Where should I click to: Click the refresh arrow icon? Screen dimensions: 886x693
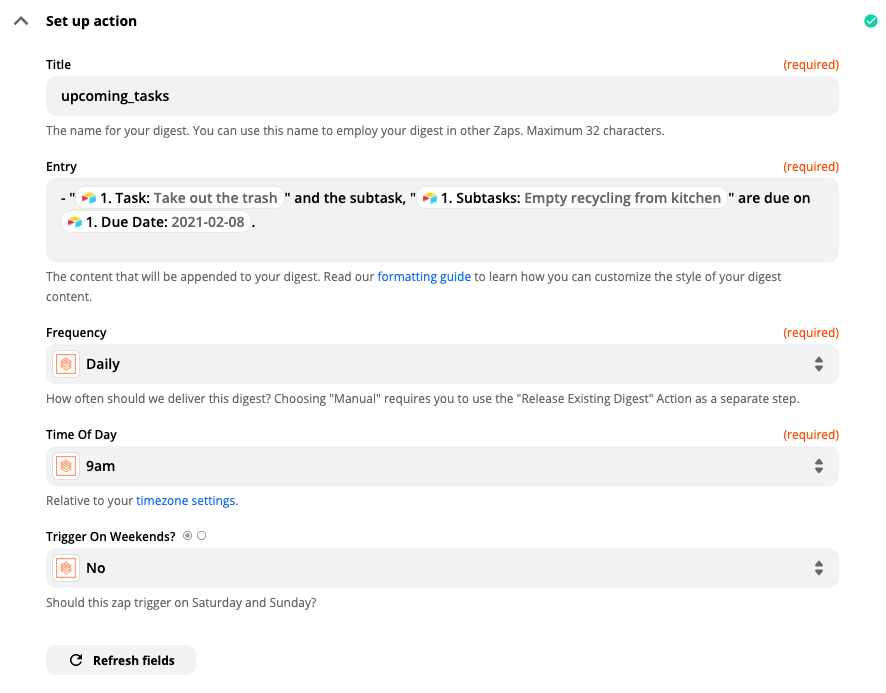coord(76,660)
